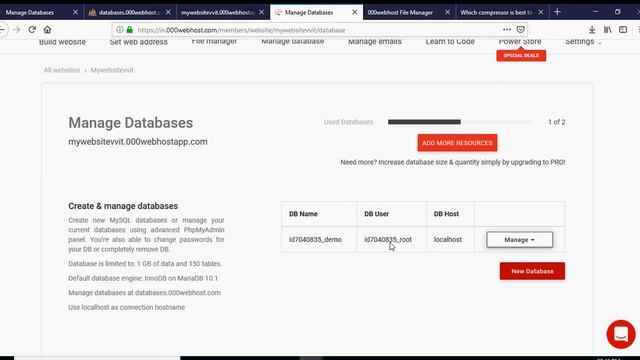
Task: Open the File manager menu item
Action: [214, 41]
